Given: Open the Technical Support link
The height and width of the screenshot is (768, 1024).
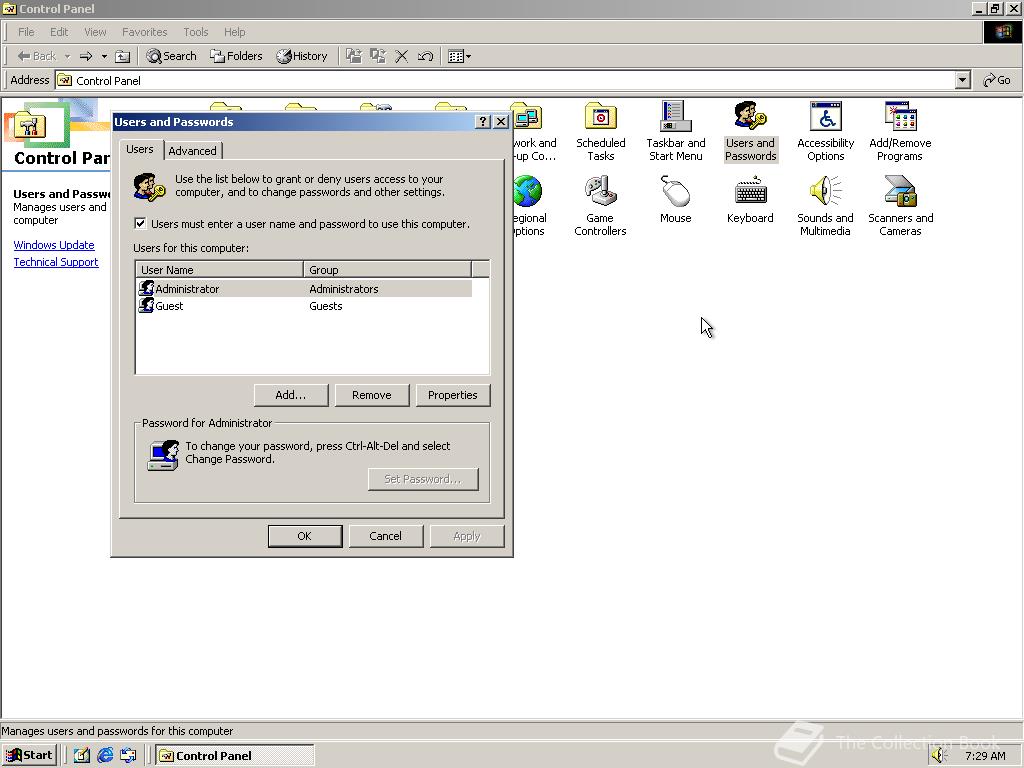Looking at the screenshot, I should 56,262.
